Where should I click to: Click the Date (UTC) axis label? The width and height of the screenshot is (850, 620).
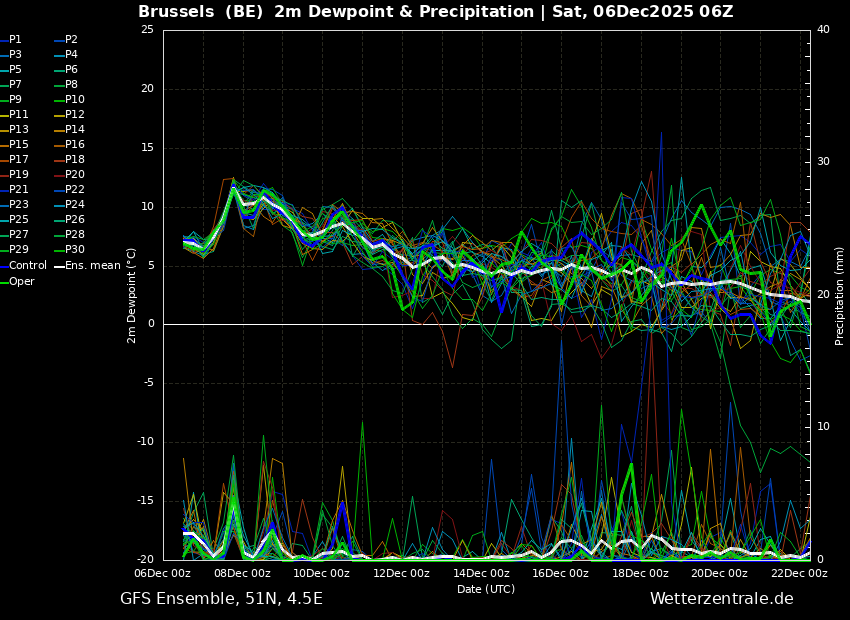pos(486,589)
